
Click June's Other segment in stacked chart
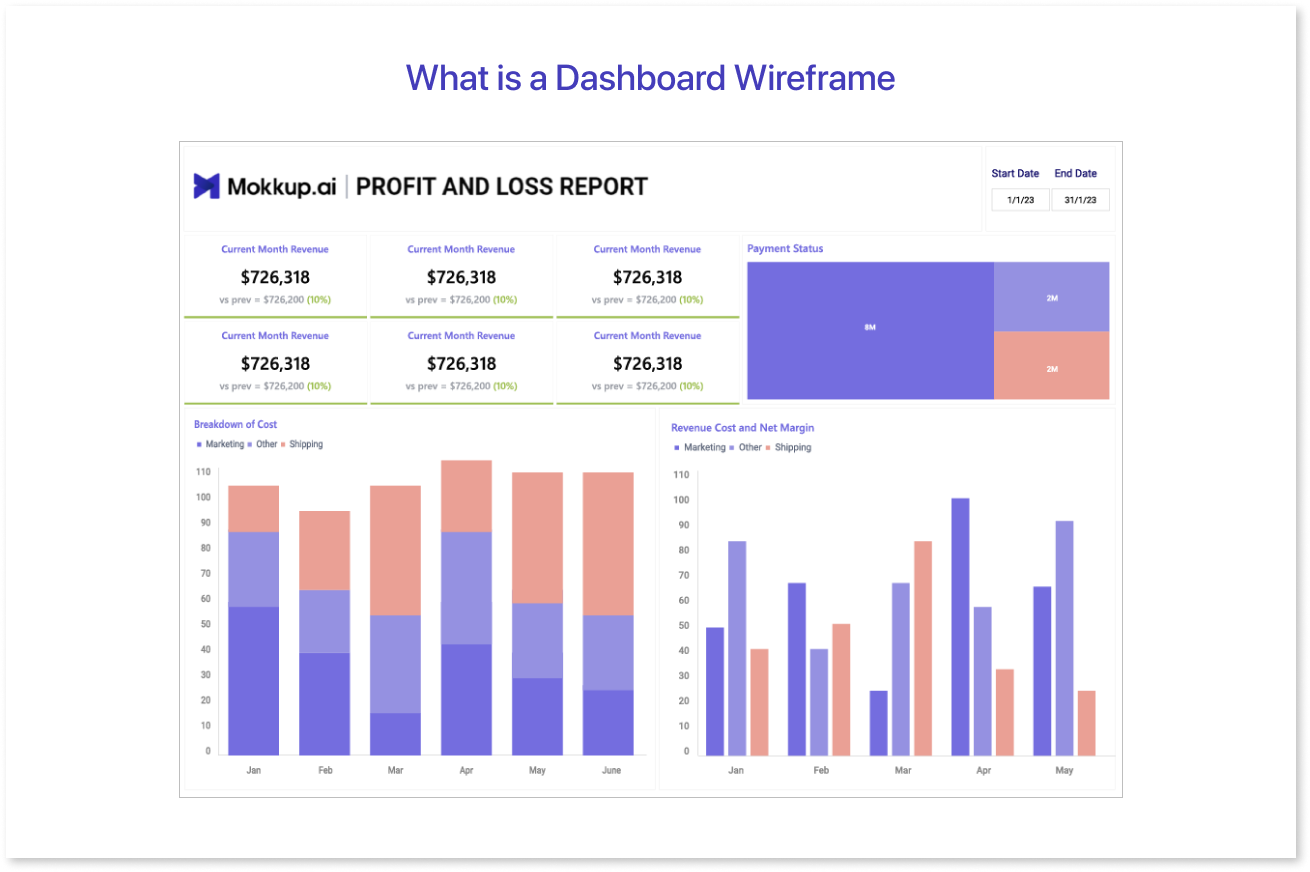pos(608,652)
